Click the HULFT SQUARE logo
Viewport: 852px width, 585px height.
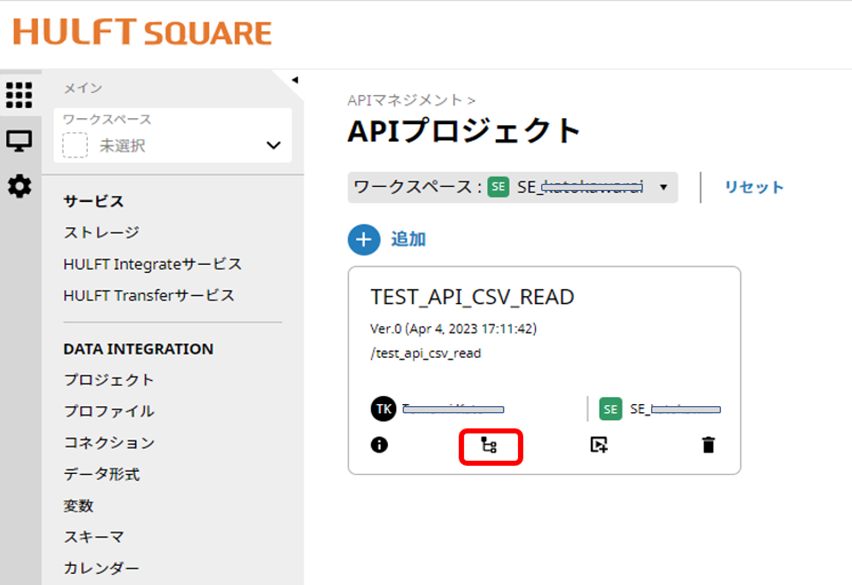tap(142, 31)
